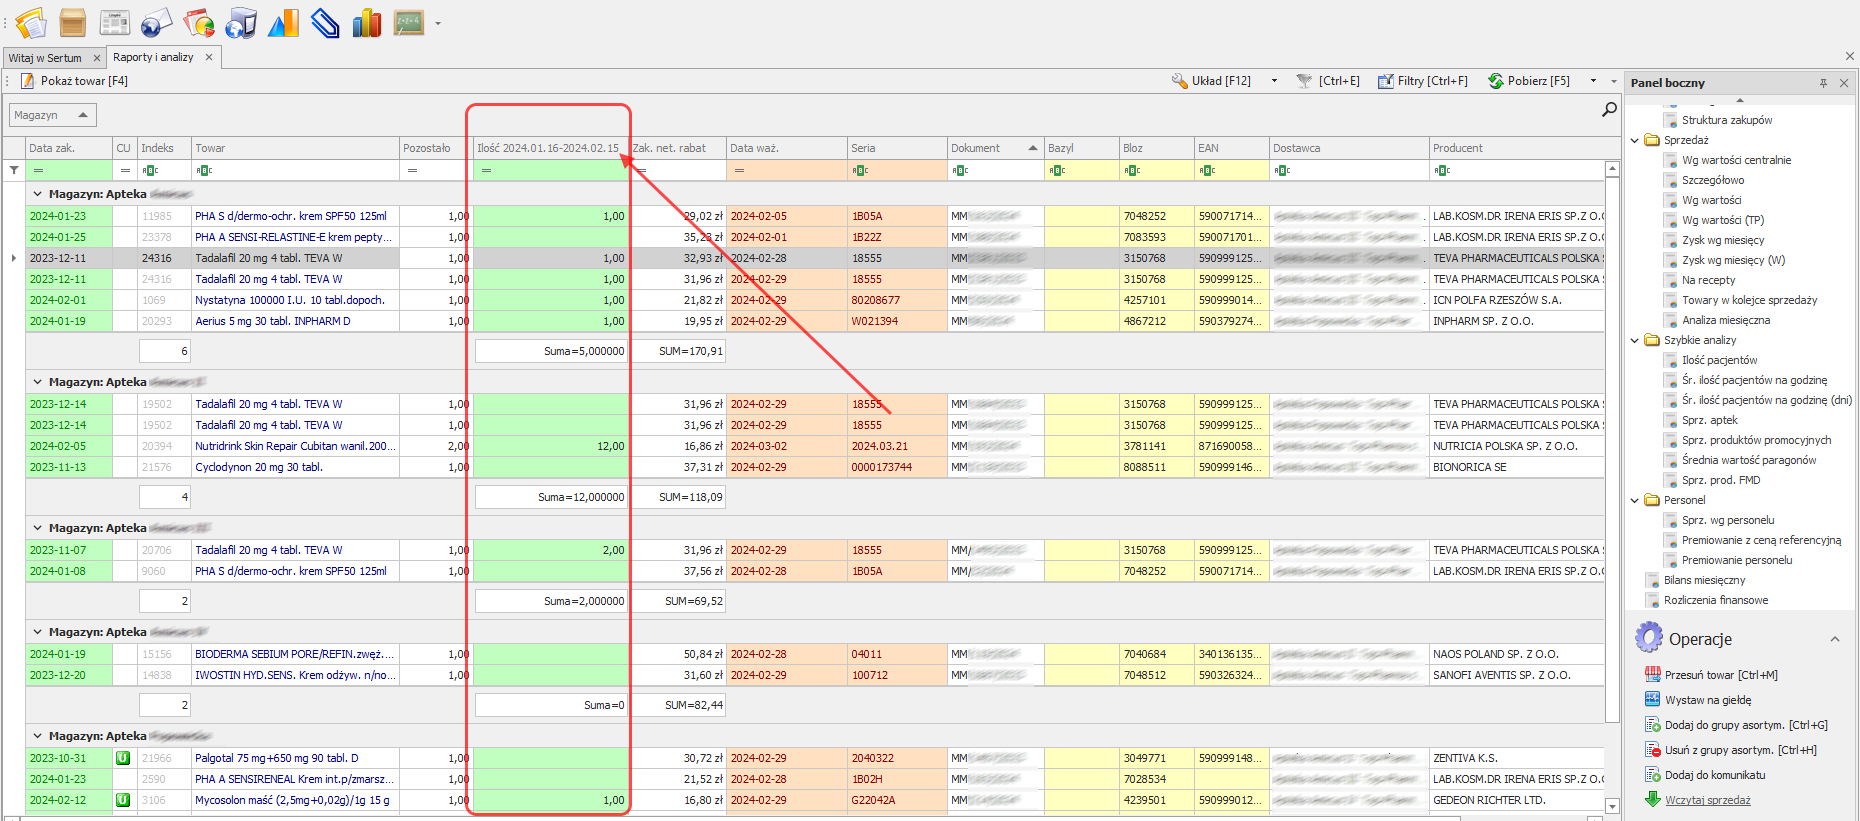Switch to Witaj w Sertum tab
This screenshot has width=1860, height=821.
[x=45, y=58]
